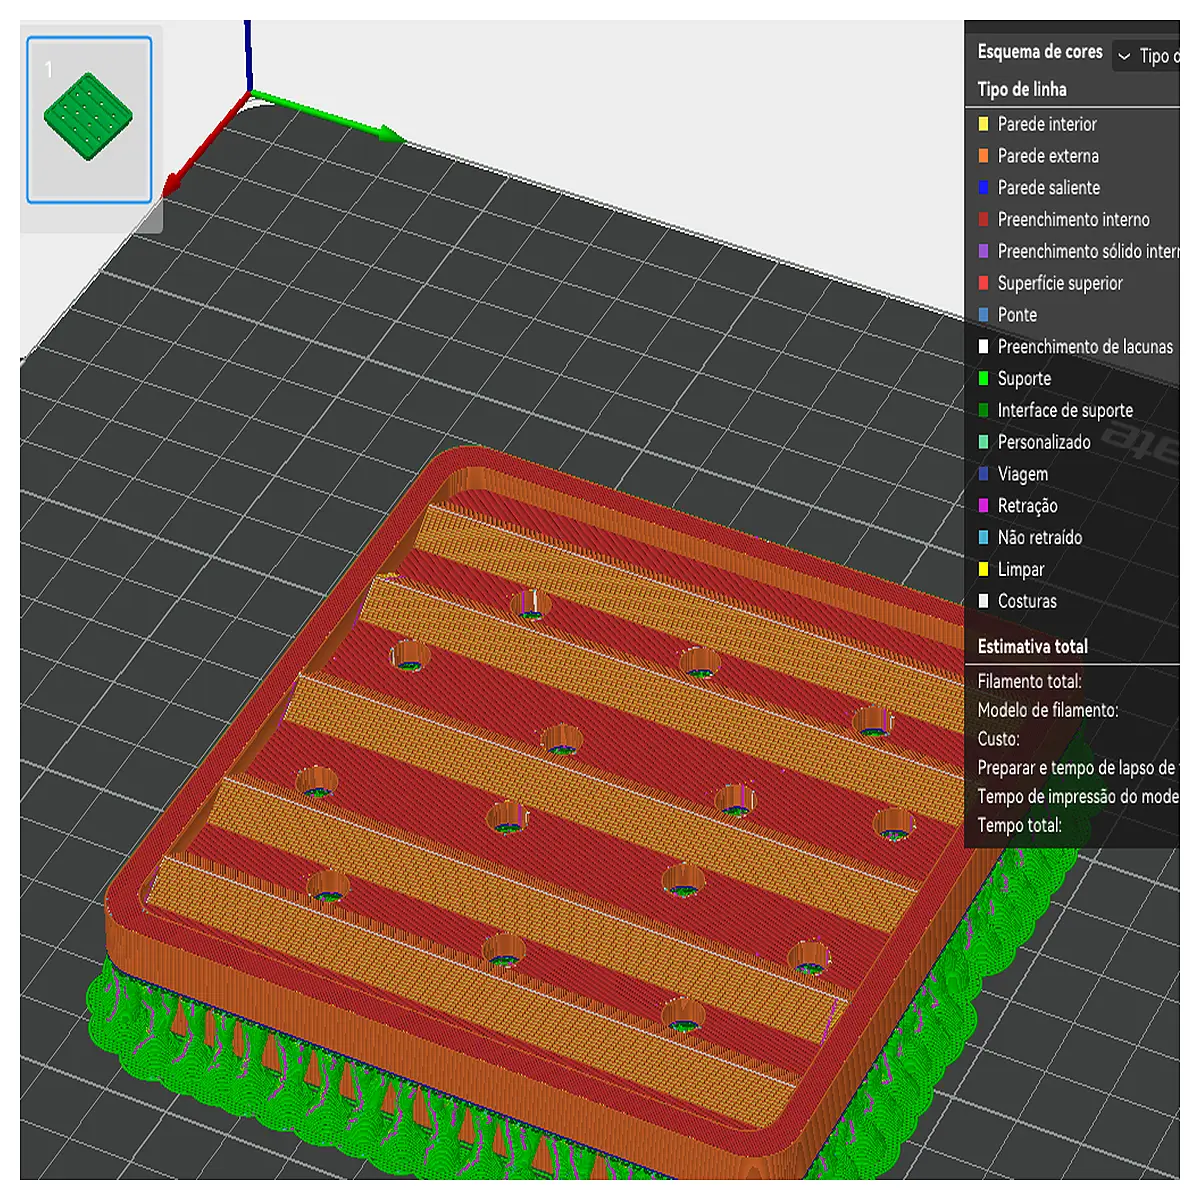
Task: Click the purple Preenchimento sólido interno swatch
Action: (983, 252)
